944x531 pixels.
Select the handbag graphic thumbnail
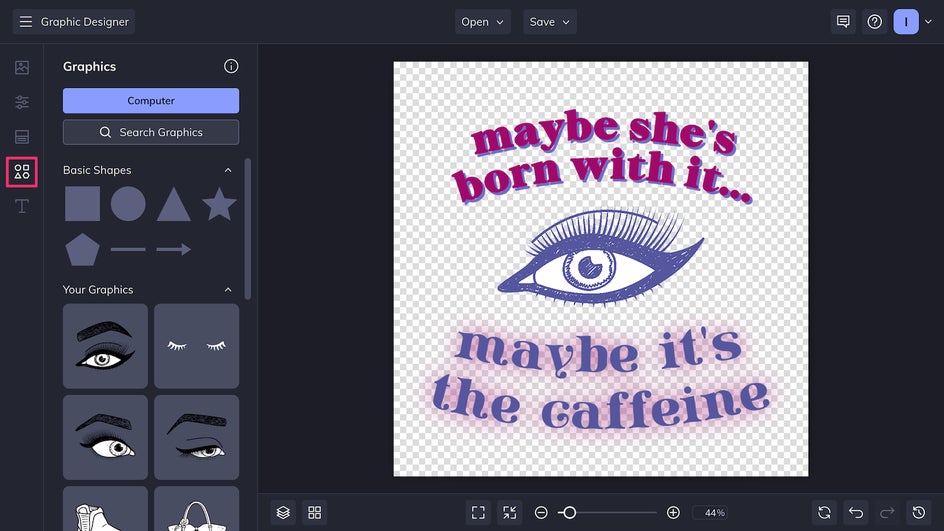click(x=196, y=509)
